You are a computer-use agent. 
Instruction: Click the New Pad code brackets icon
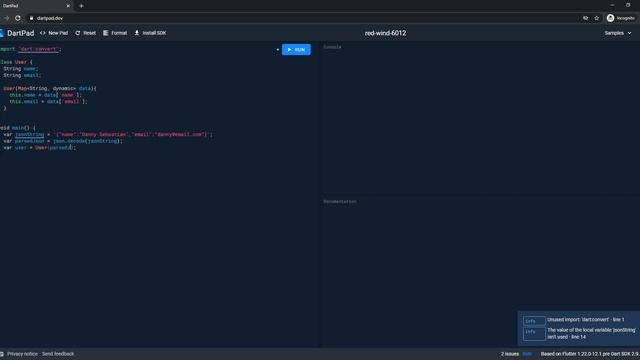42,33
